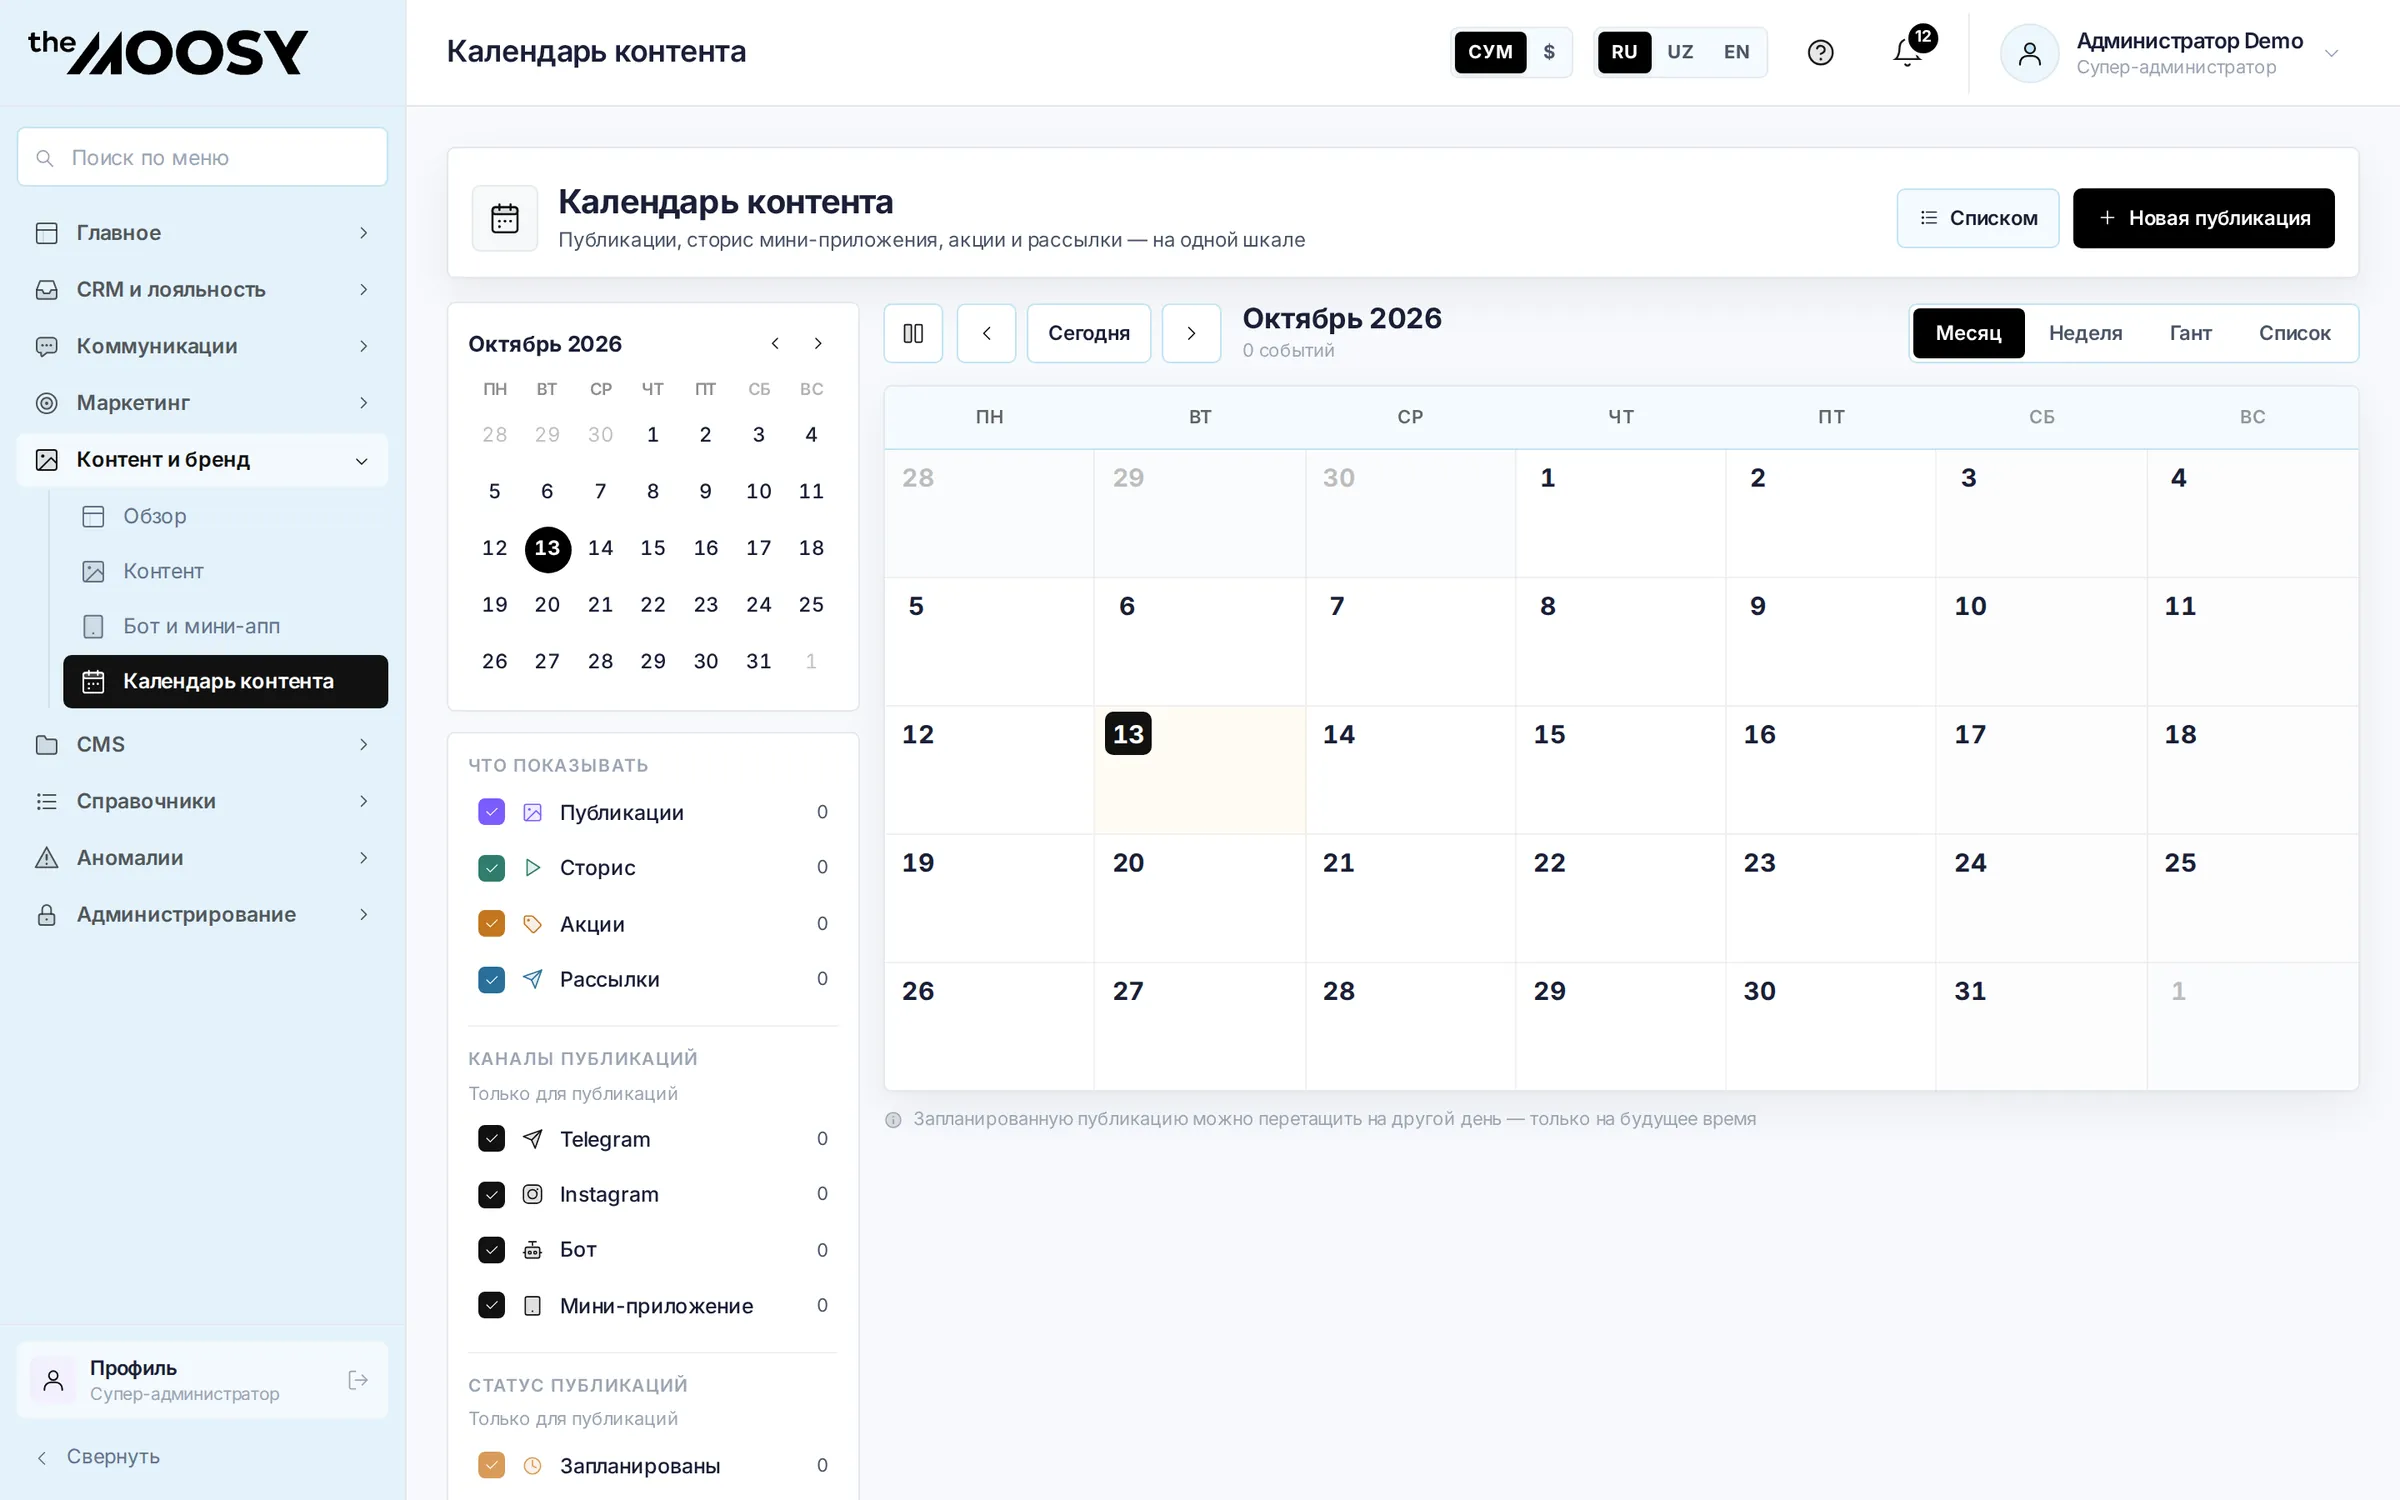Open the notifications bell
Image resolution: width=2400 pixels, height=1500 pixels.
1907,52
